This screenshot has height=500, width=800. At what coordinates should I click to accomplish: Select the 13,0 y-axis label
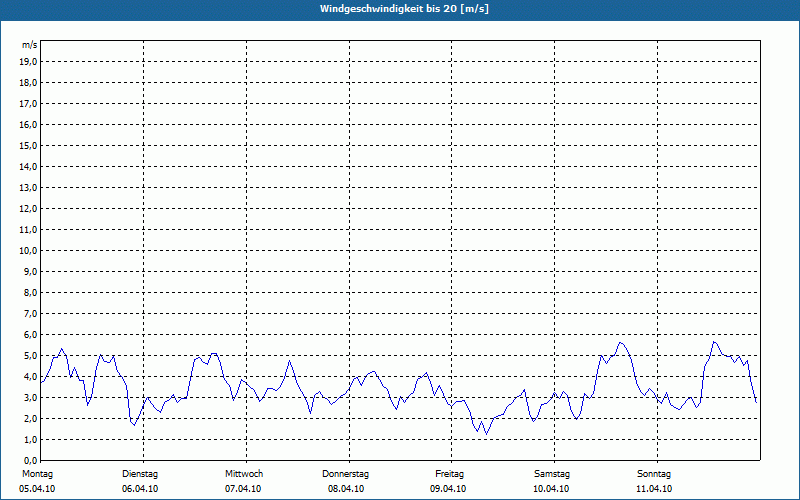point(28,187)
